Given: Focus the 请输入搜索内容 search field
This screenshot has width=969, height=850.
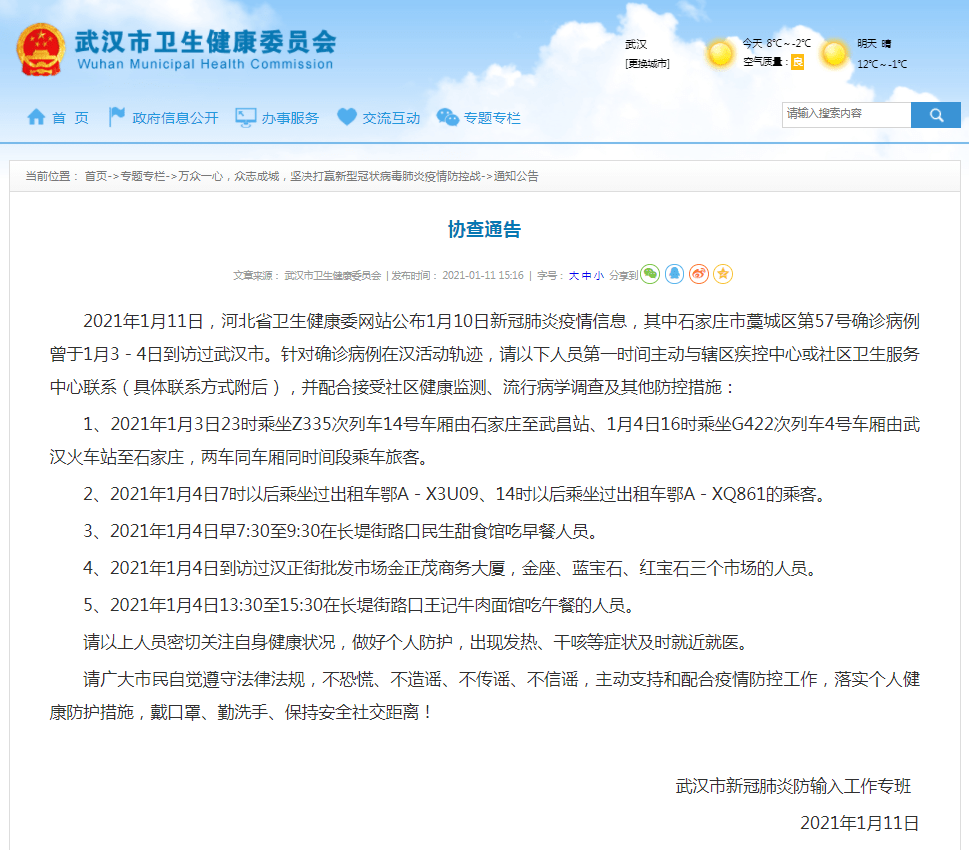Looking at the screenshot, I should (x=846, y=115).
